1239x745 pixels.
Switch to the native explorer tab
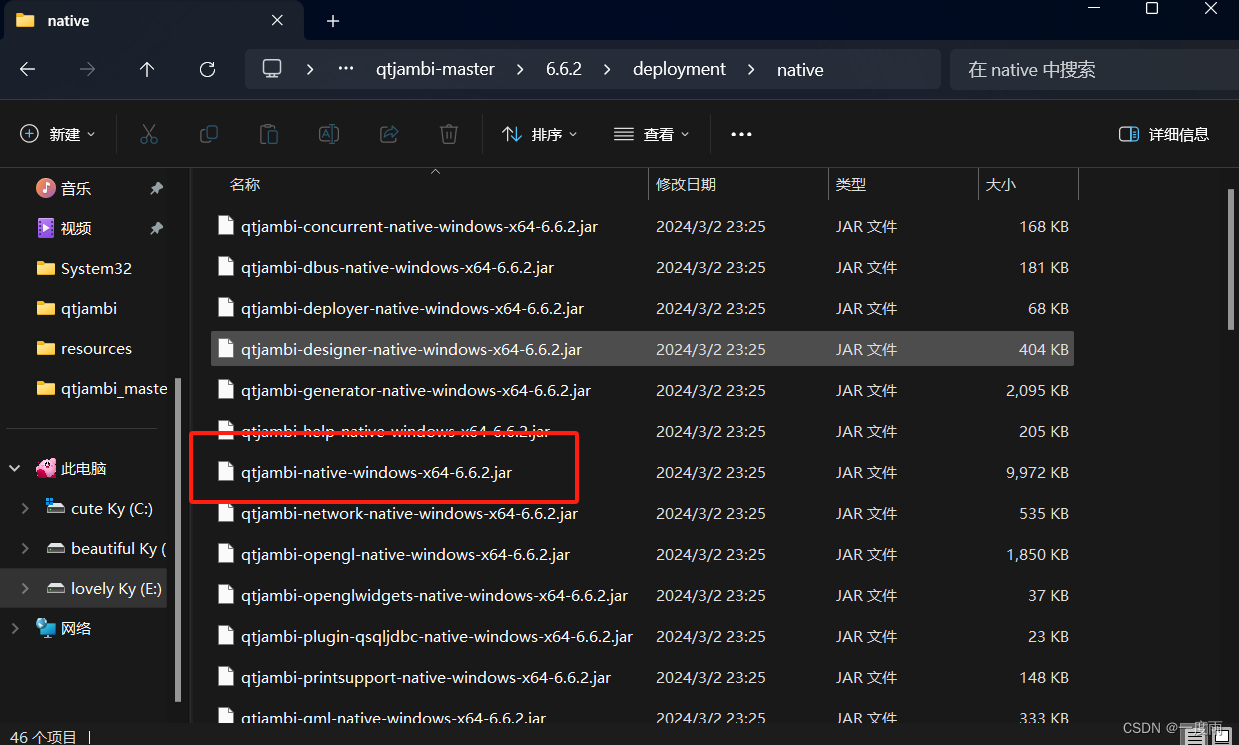click(68, 20)
